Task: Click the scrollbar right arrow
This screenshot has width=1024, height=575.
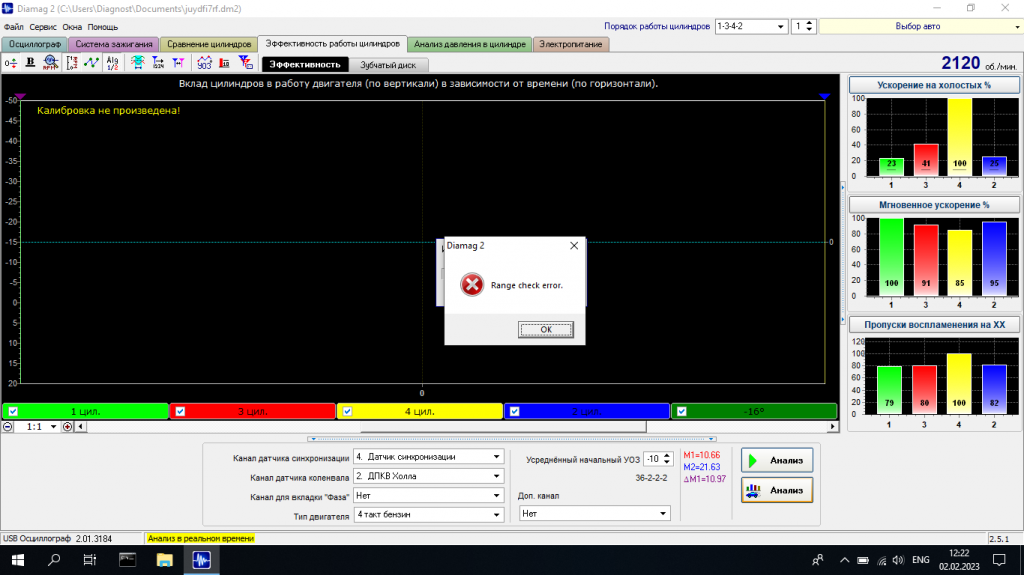Action: click(x=832, y=427)
